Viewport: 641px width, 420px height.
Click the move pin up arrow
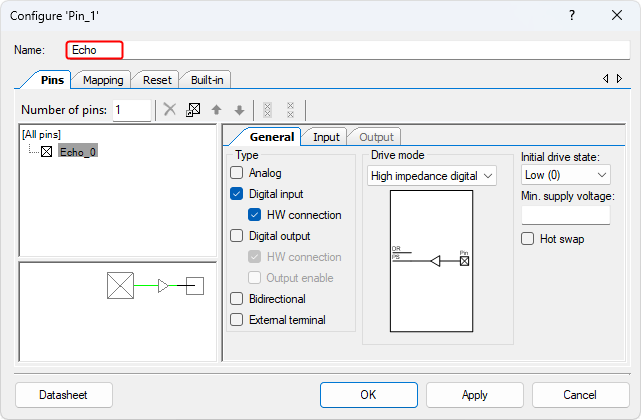click(216, 110)
